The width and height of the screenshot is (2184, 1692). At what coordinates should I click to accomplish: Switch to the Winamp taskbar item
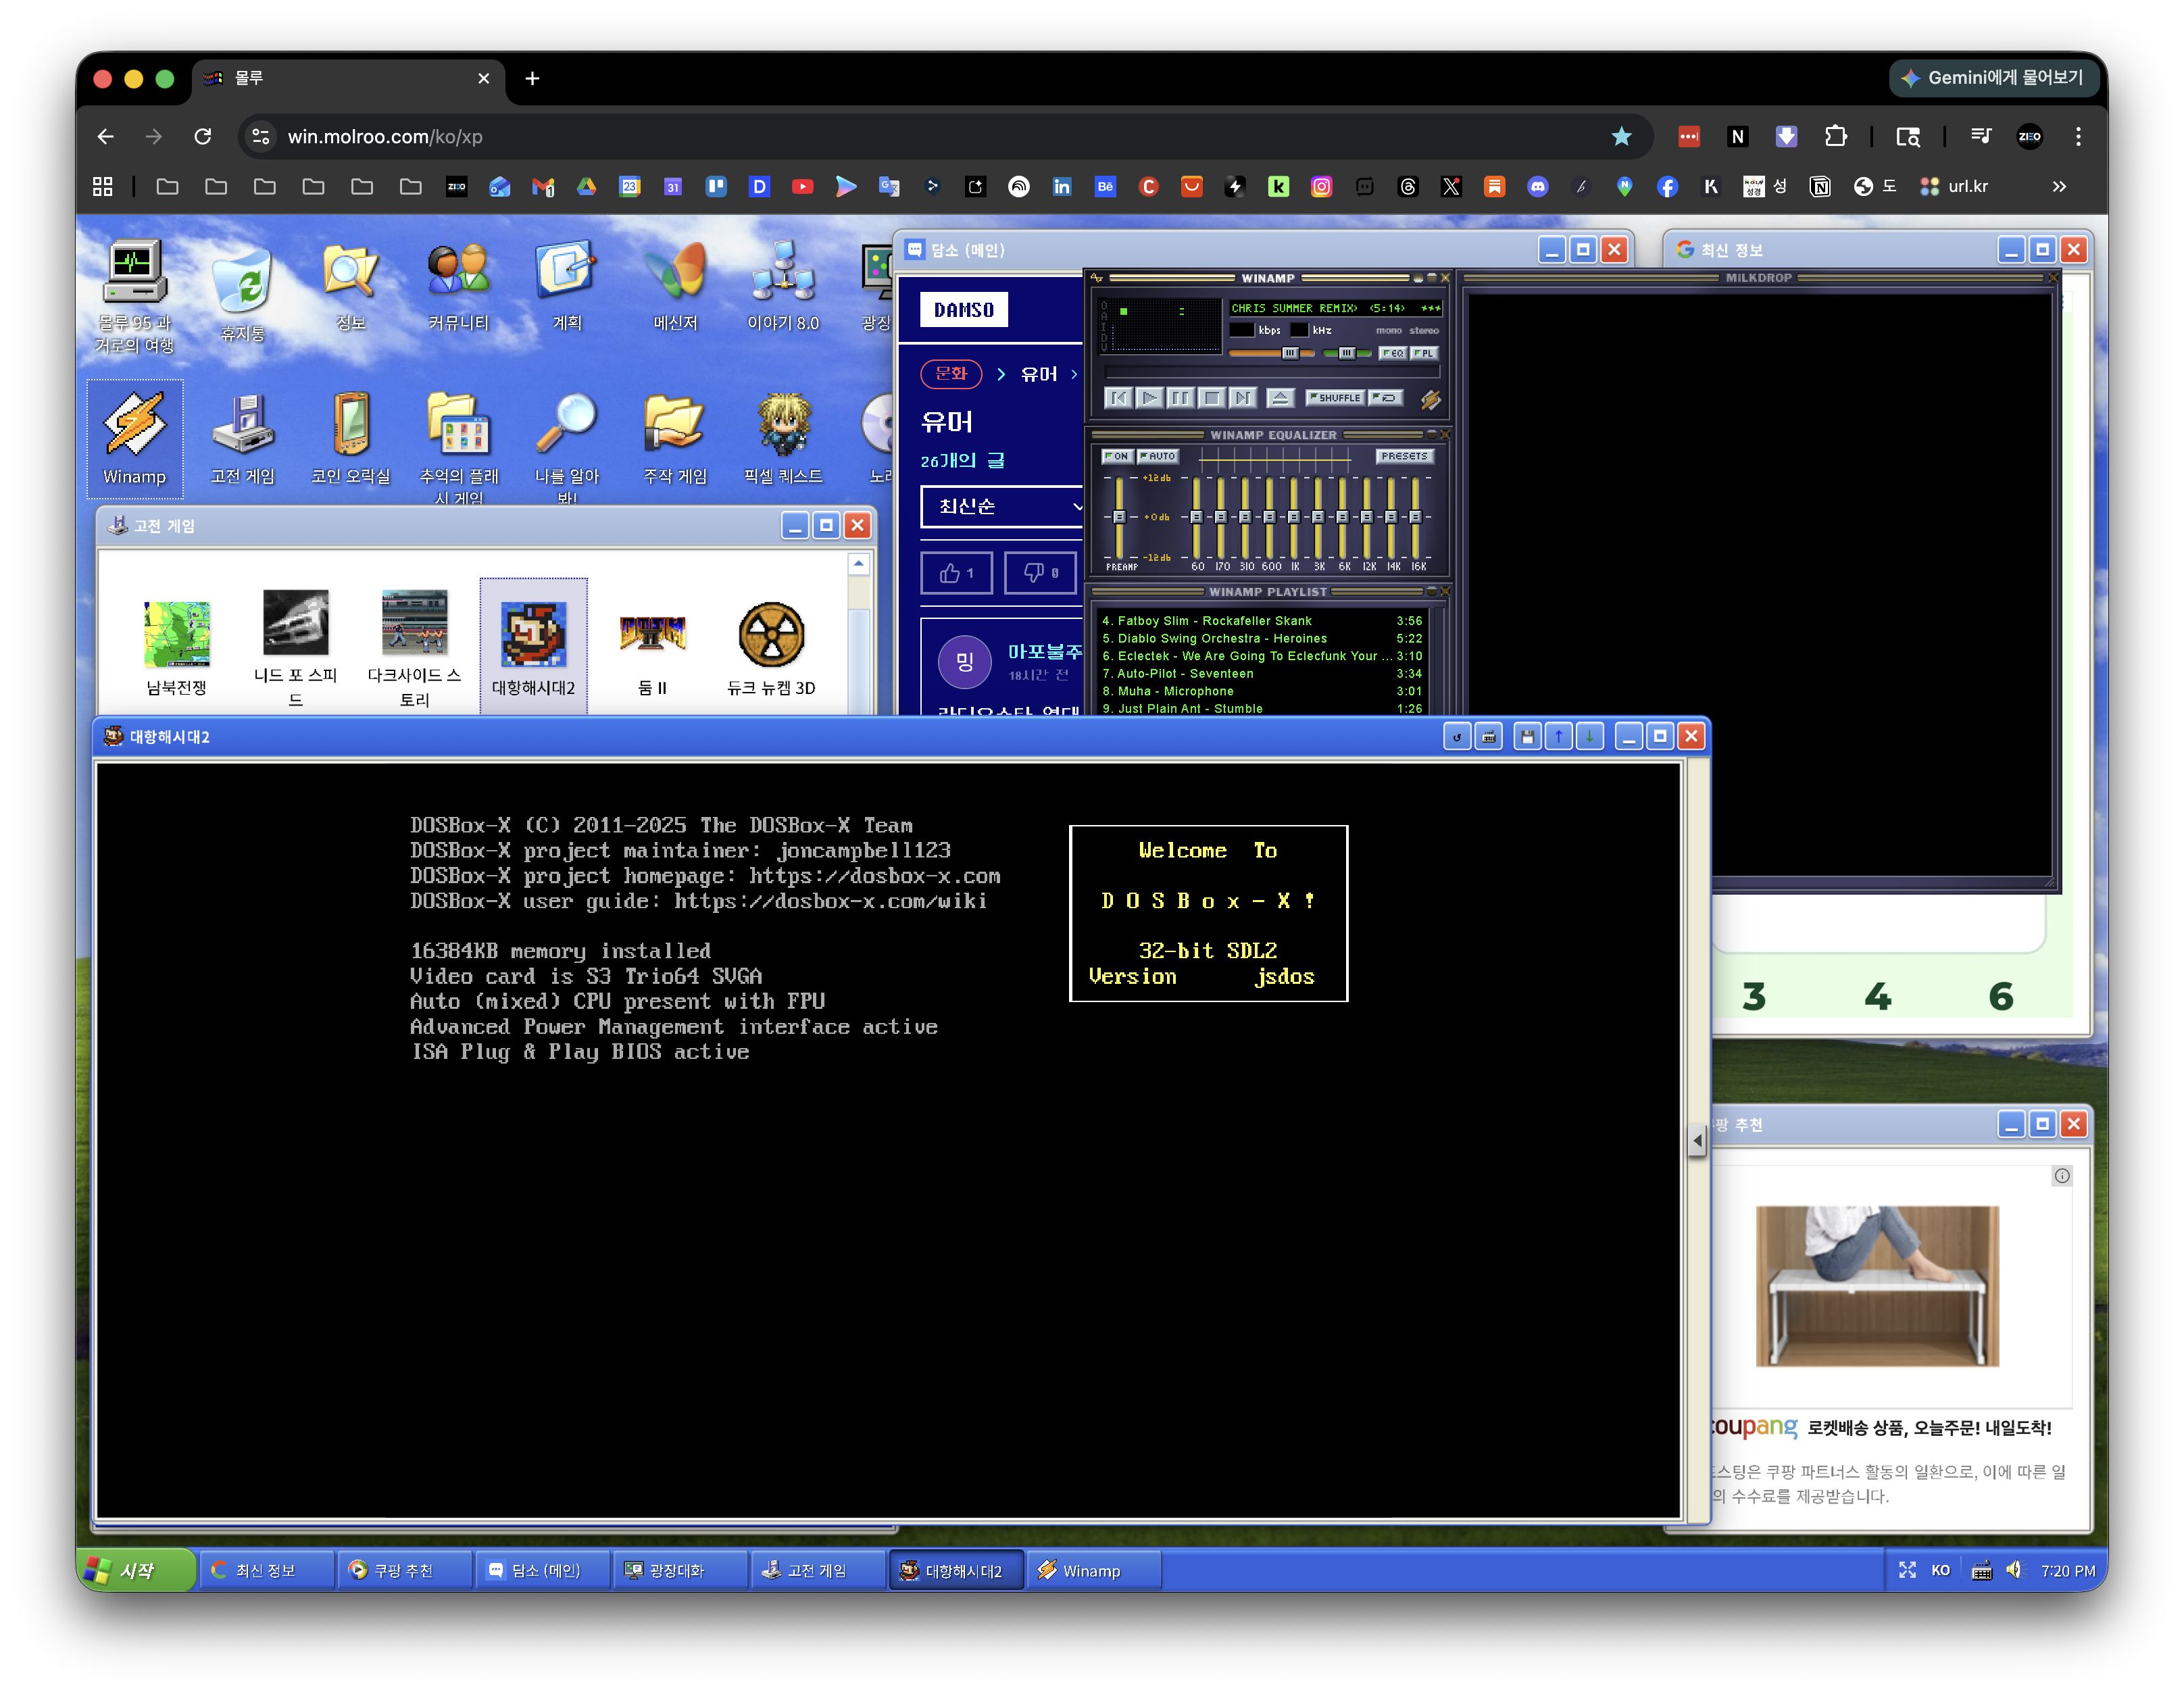point(1094,1570)
